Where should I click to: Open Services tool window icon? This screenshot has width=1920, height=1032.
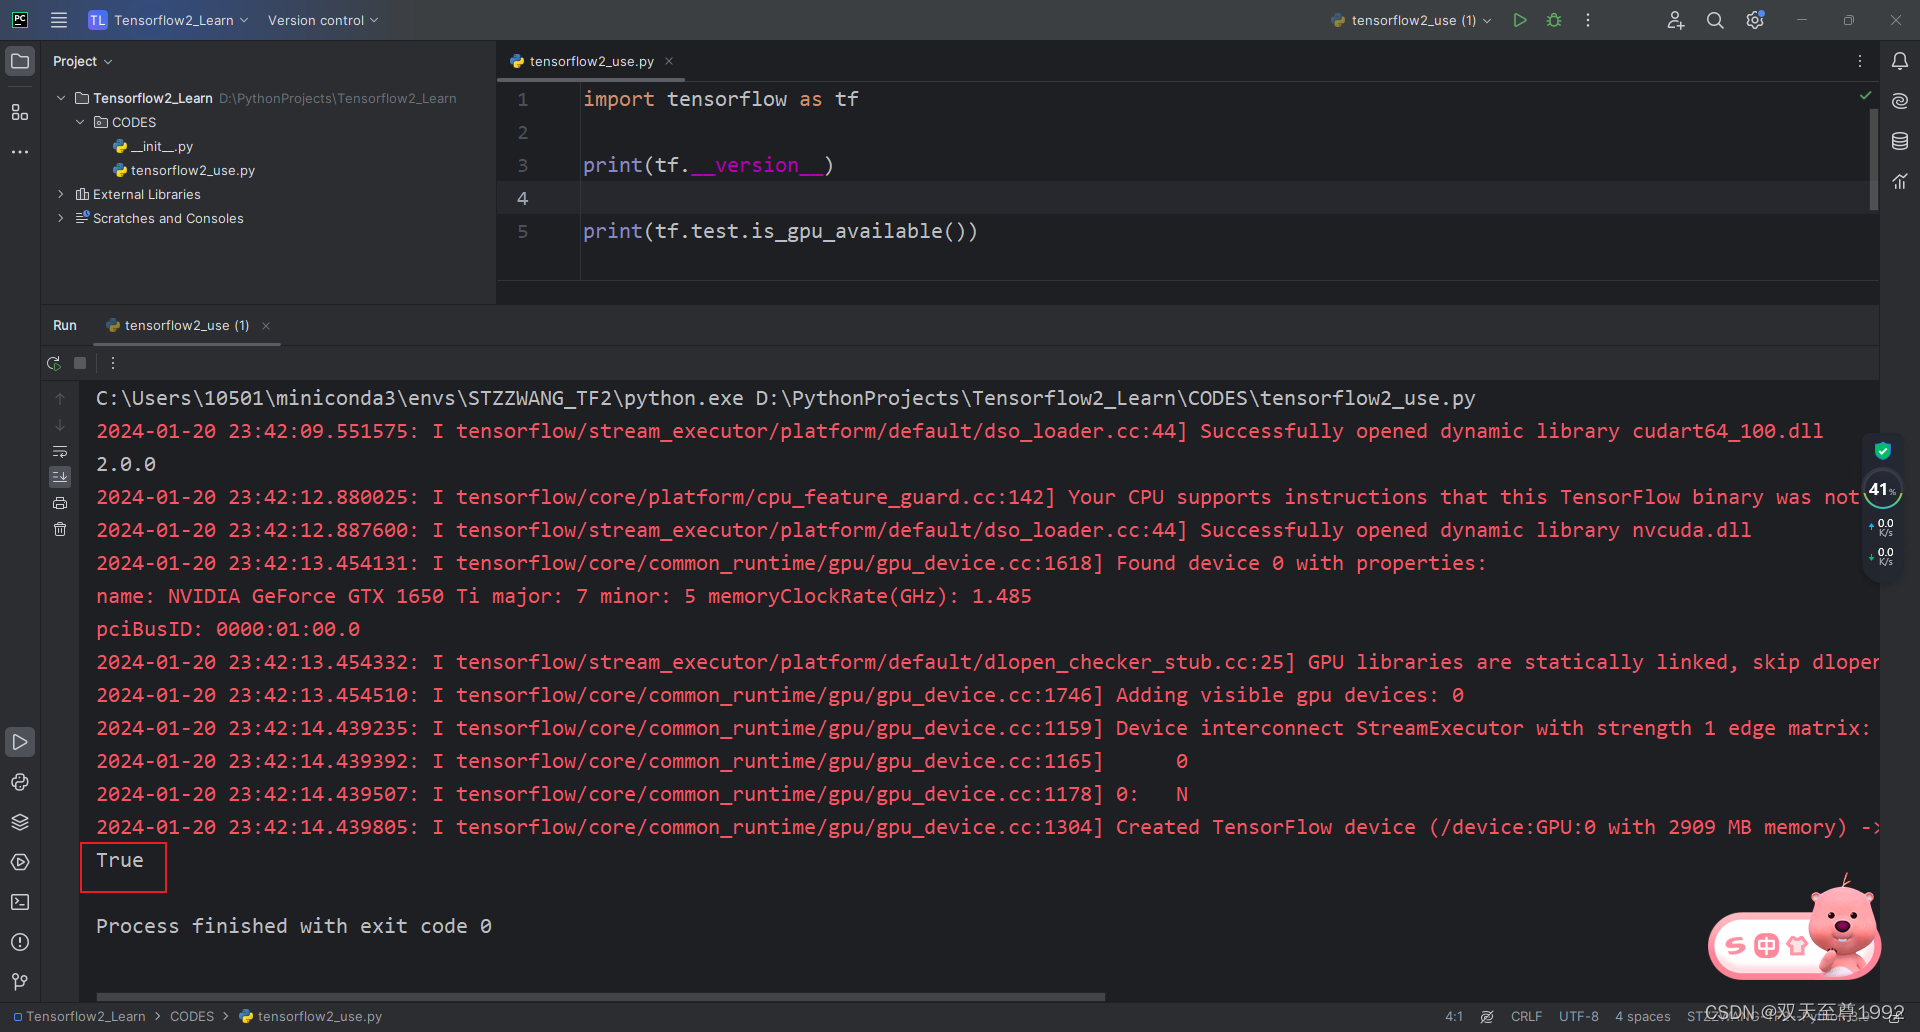coord(20,862)
